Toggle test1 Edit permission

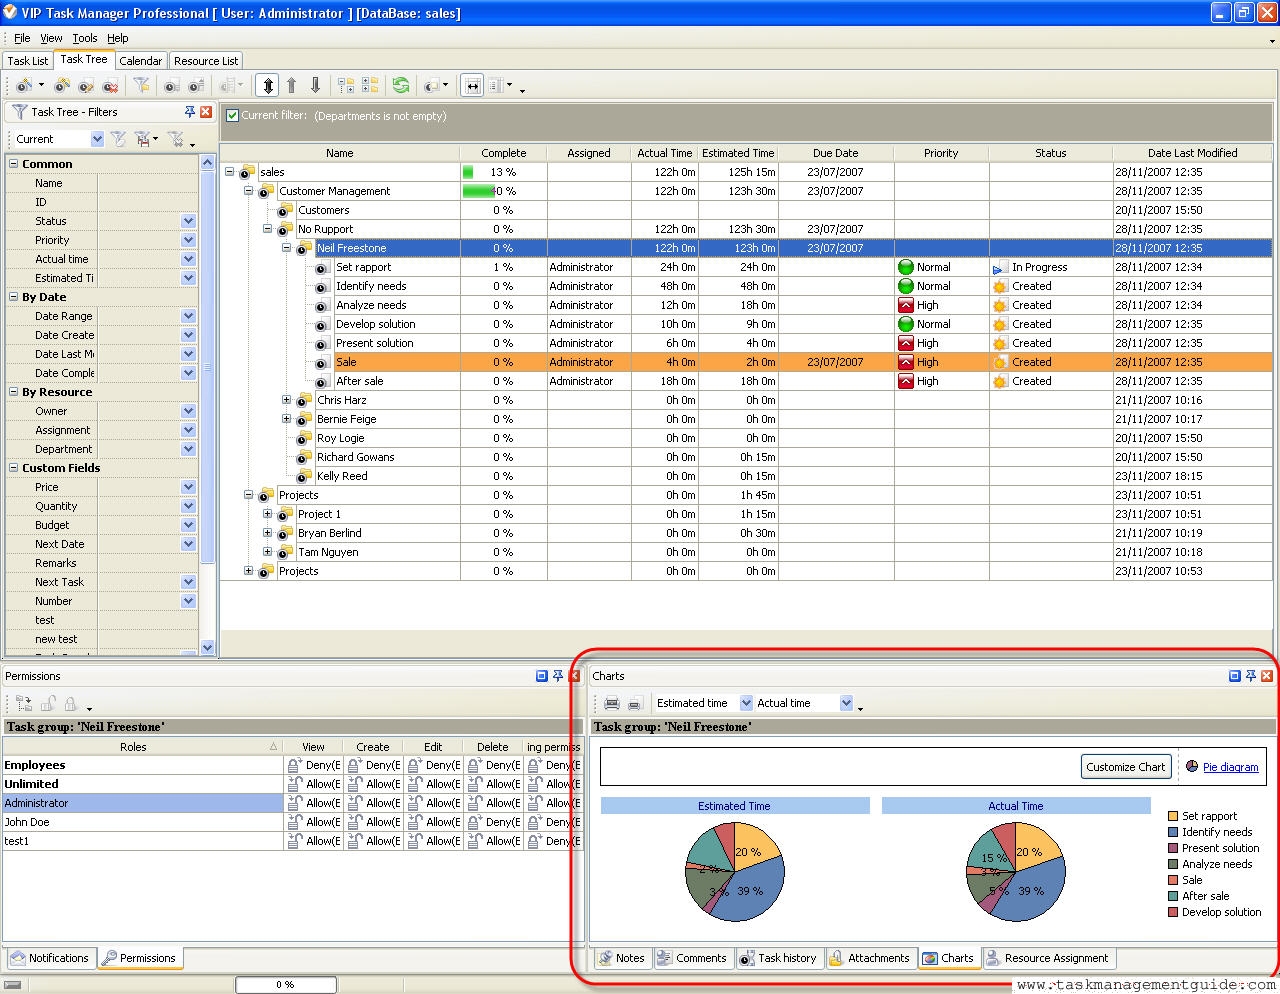[433, 841]
